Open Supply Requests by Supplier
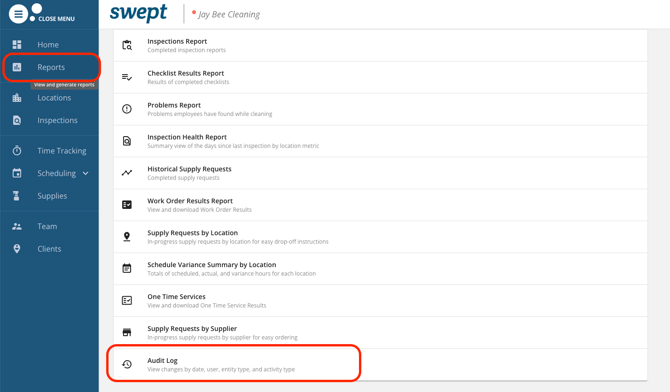The height and width of the screenshot is (392, 670). pyautogui.click(x=380, y=333)
